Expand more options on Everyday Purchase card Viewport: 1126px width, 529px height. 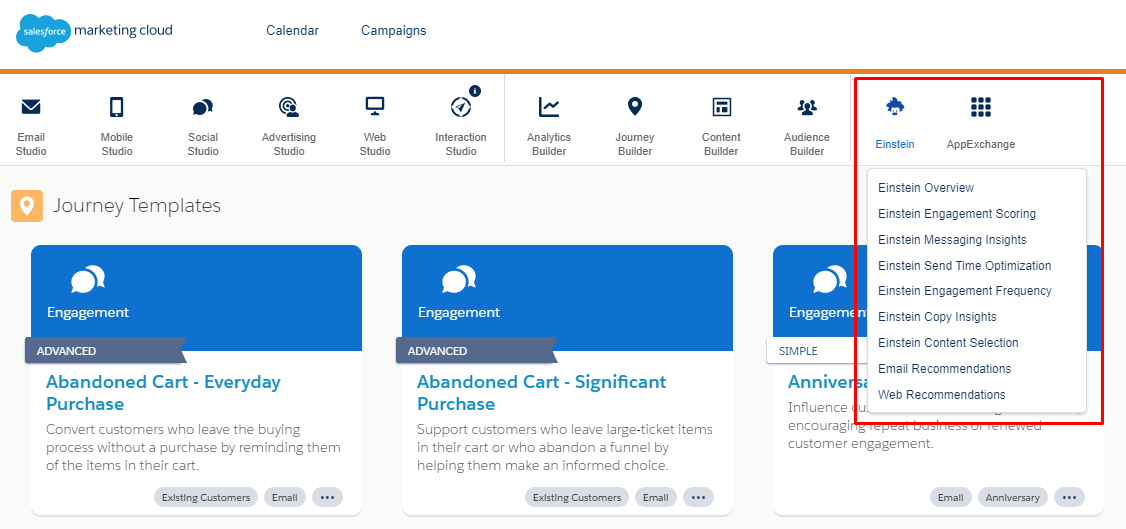pos(327,497)
